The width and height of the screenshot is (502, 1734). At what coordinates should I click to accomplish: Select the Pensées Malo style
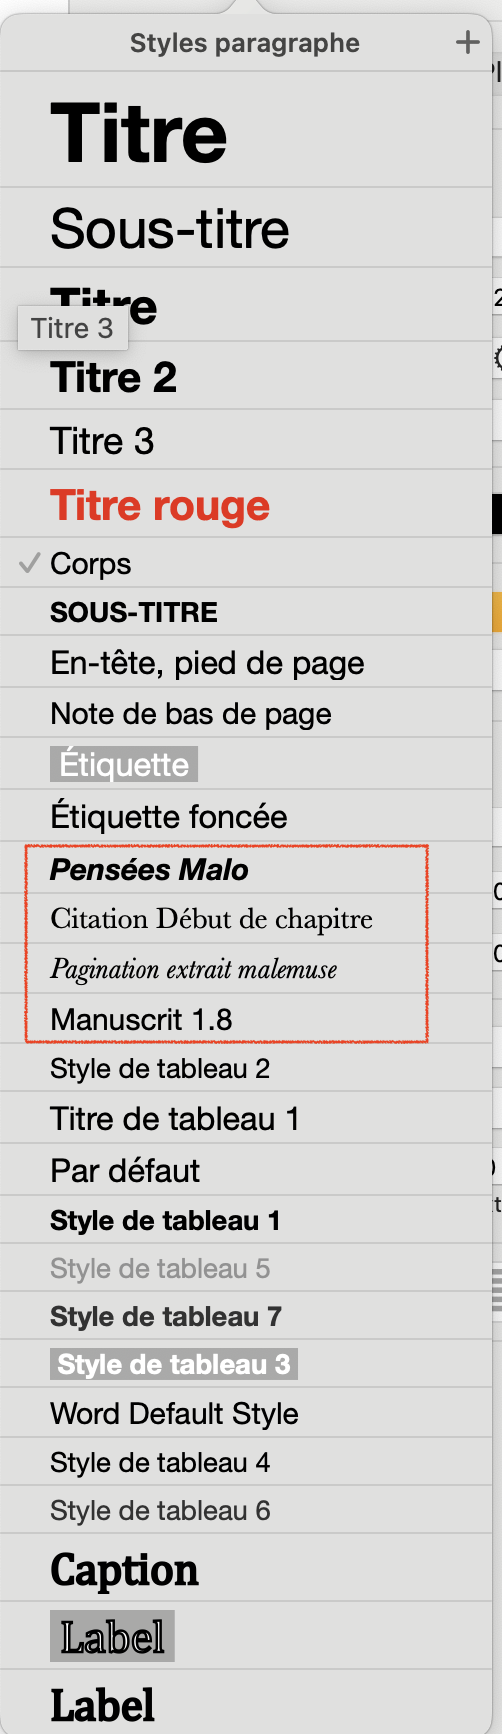coord(246,868)
